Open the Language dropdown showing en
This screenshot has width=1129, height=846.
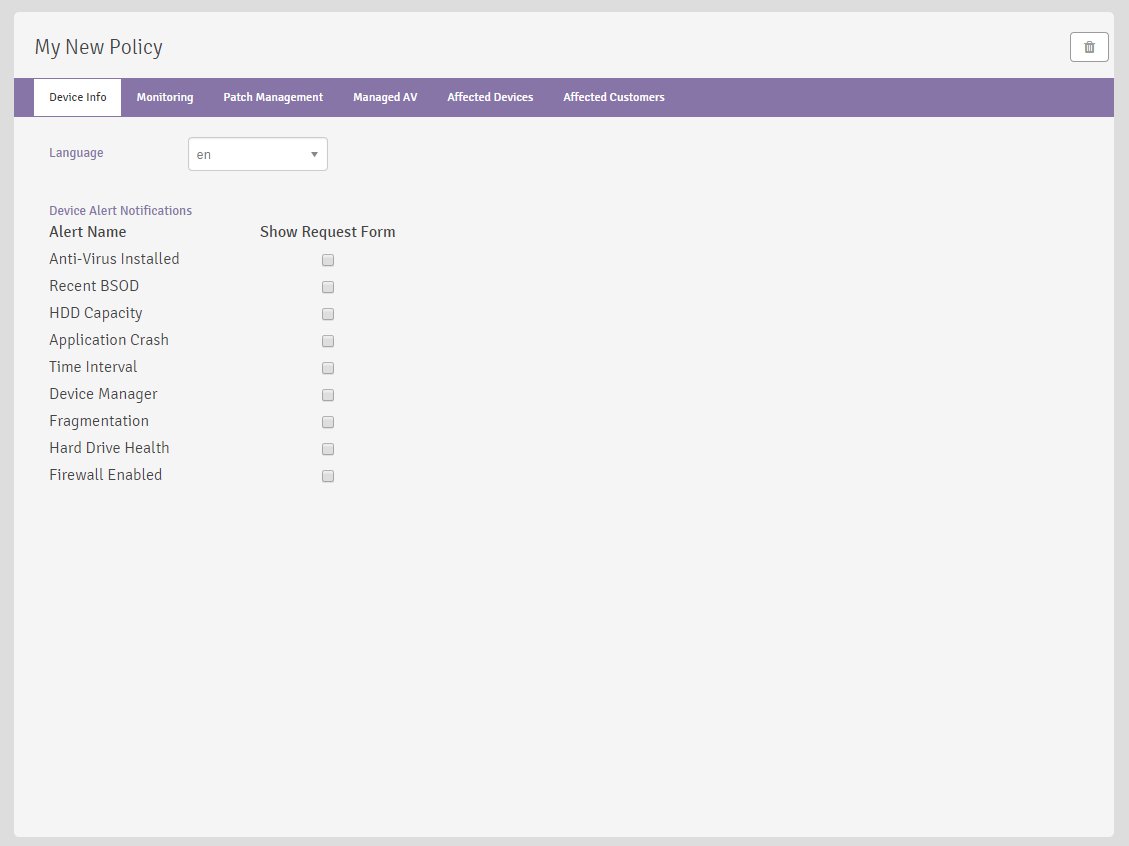click(x=258, y=154)
